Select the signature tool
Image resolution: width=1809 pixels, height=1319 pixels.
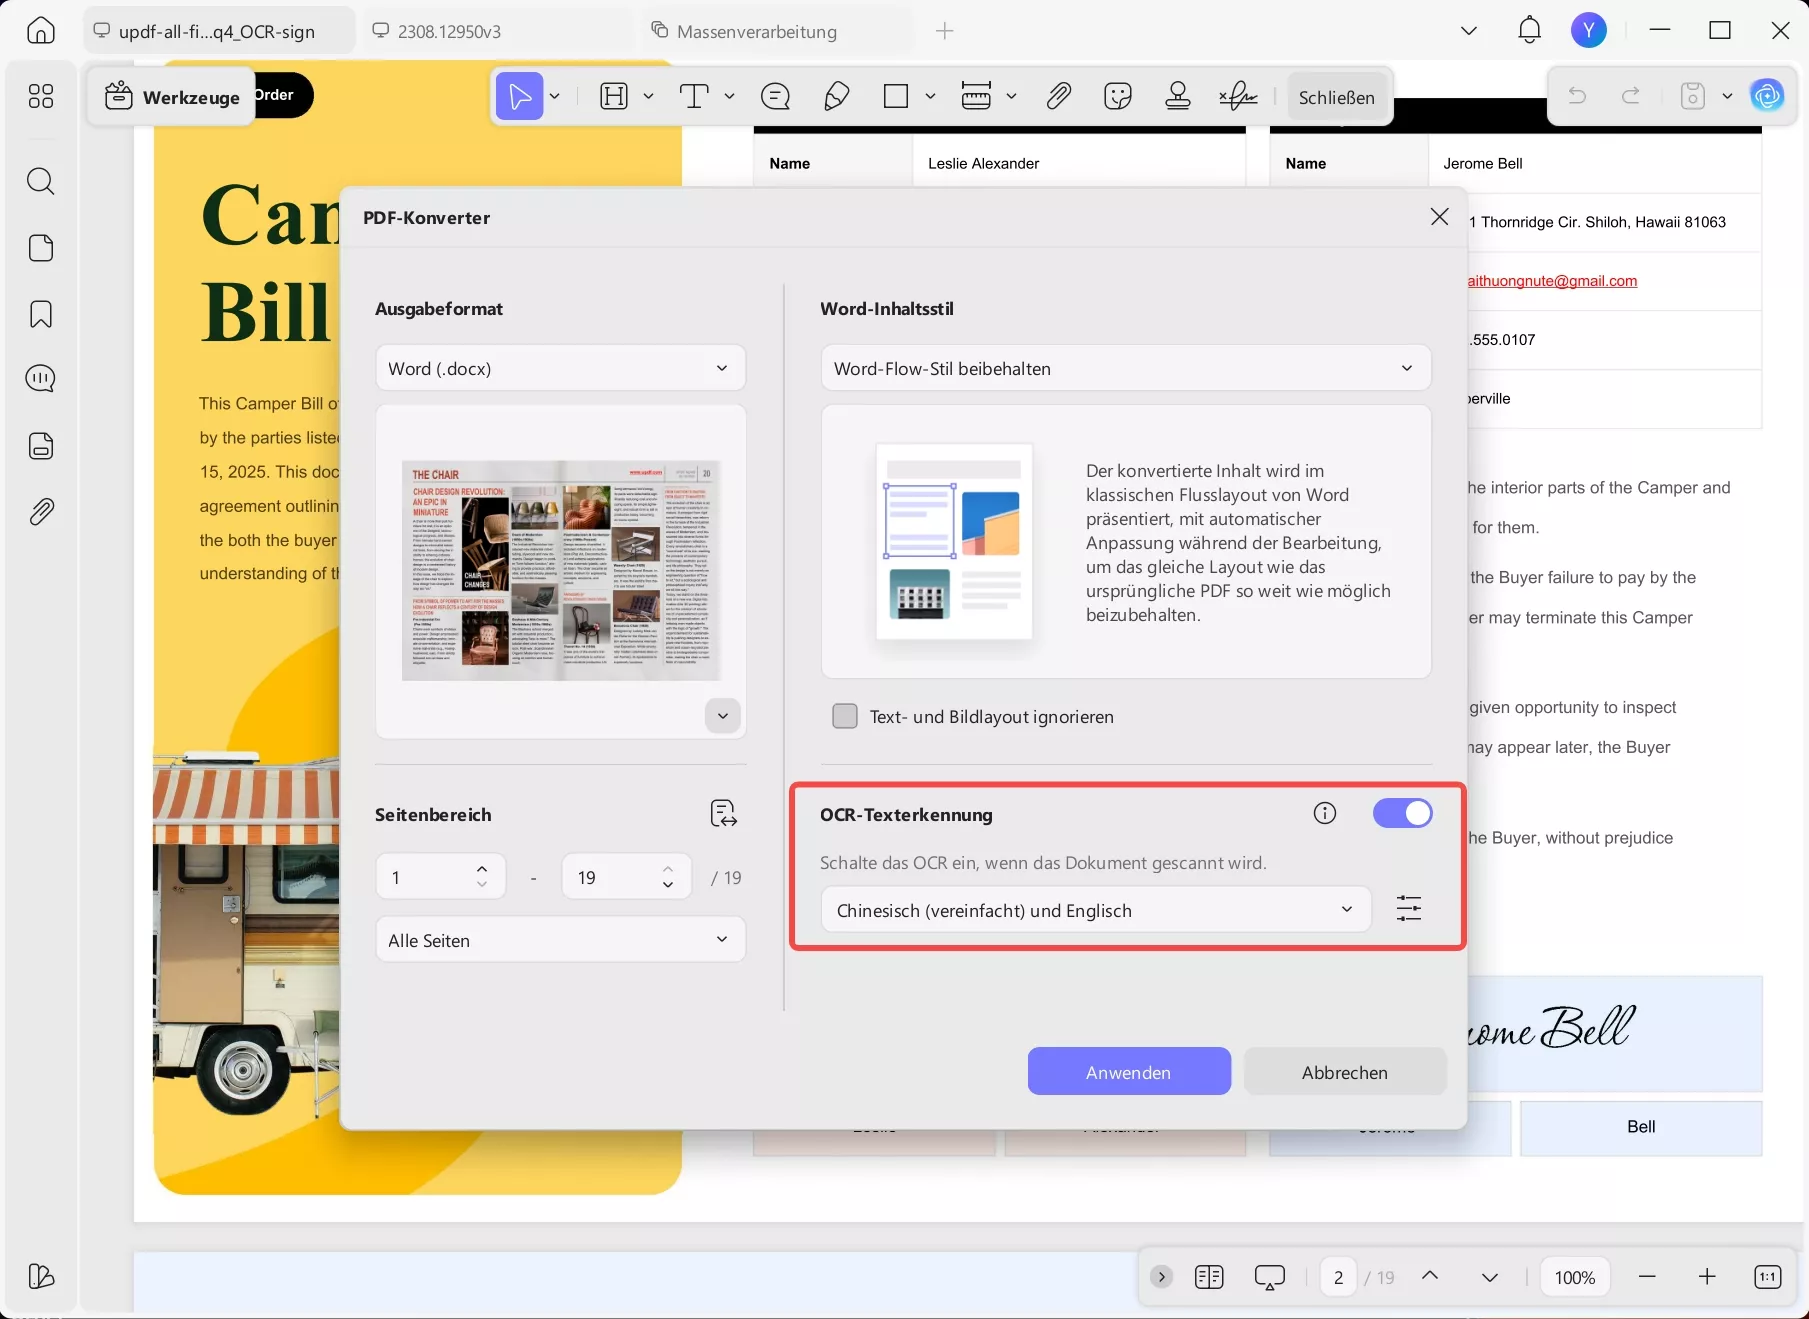pyautogui.click(x=1239, y=95)
